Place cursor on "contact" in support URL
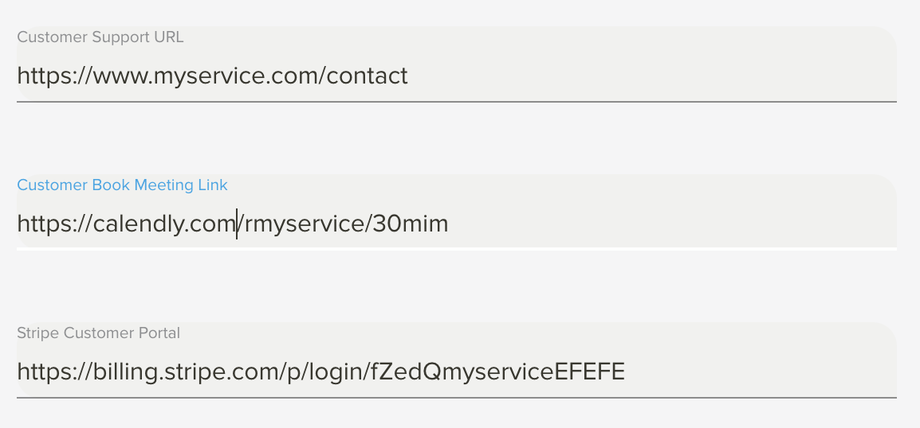920x428 pixels. (x=368, y=76)
